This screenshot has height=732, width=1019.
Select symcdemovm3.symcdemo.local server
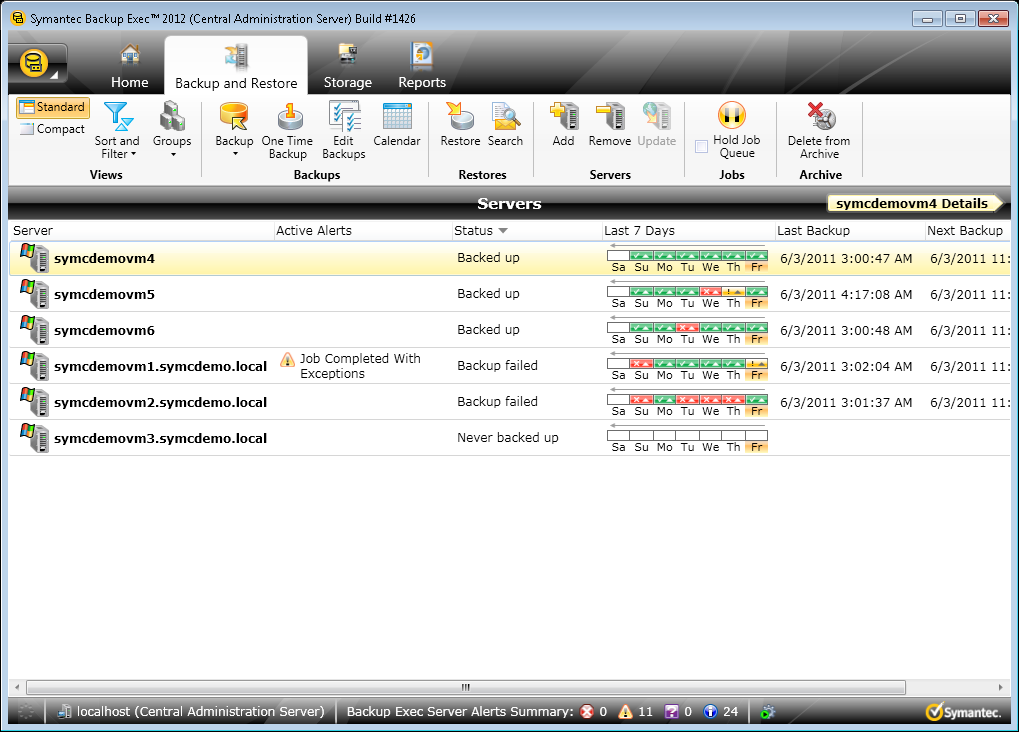(x=510, y=438)
